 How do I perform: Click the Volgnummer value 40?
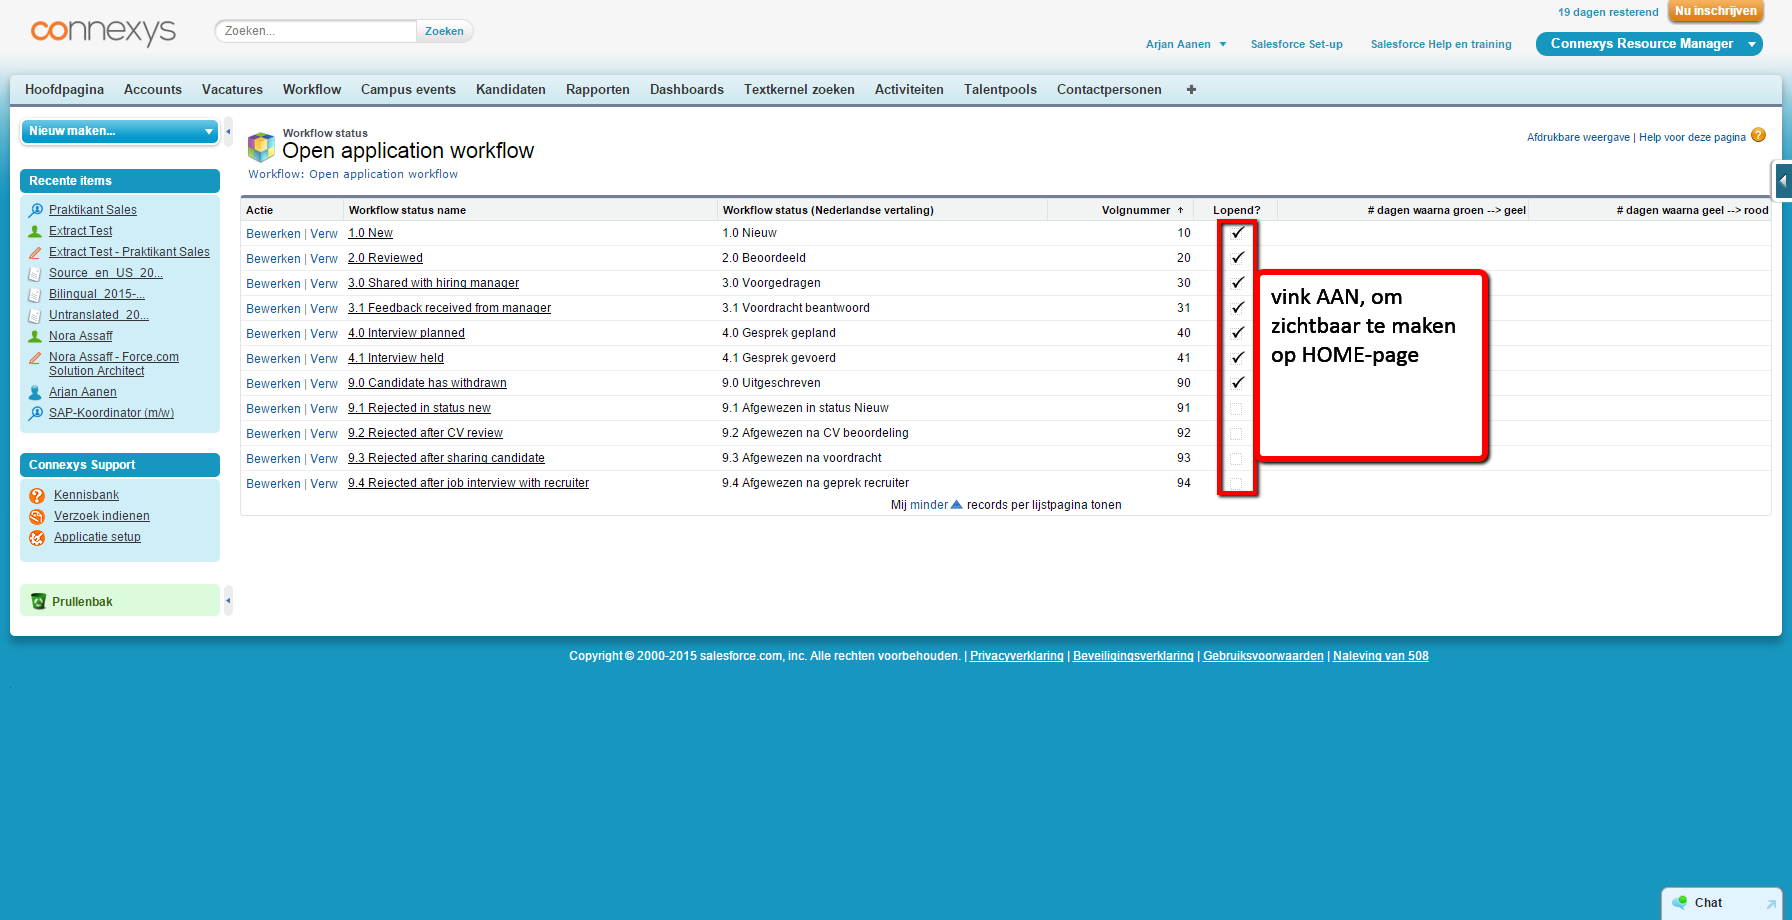(1184, 333)
